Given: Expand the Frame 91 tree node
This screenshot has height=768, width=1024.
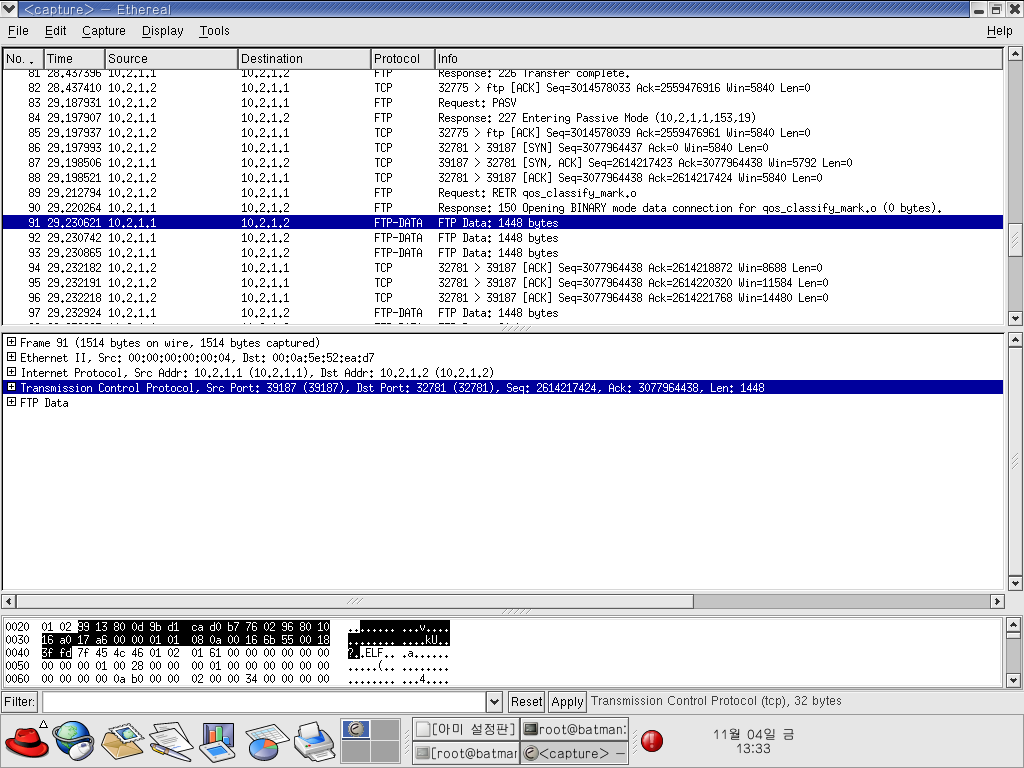Looking at the screenshot, I should (11, 342).
